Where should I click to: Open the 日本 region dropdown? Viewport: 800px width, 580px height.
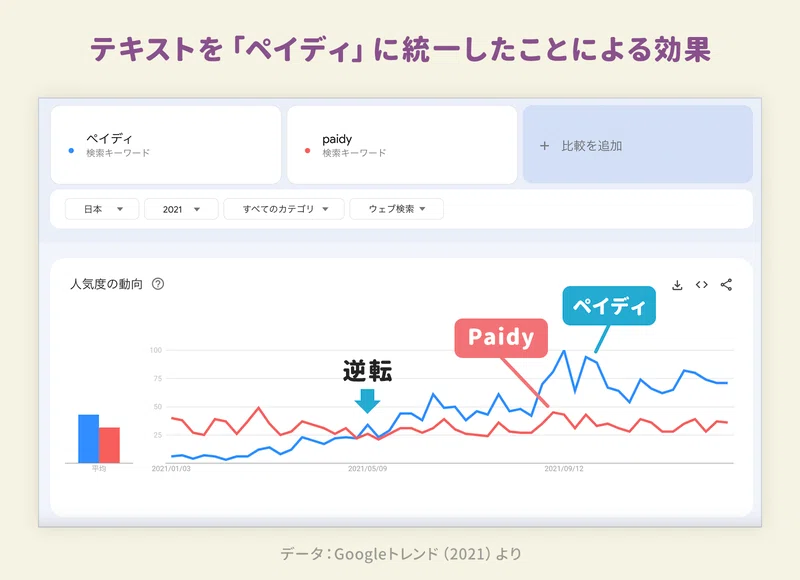click(102, 209)
